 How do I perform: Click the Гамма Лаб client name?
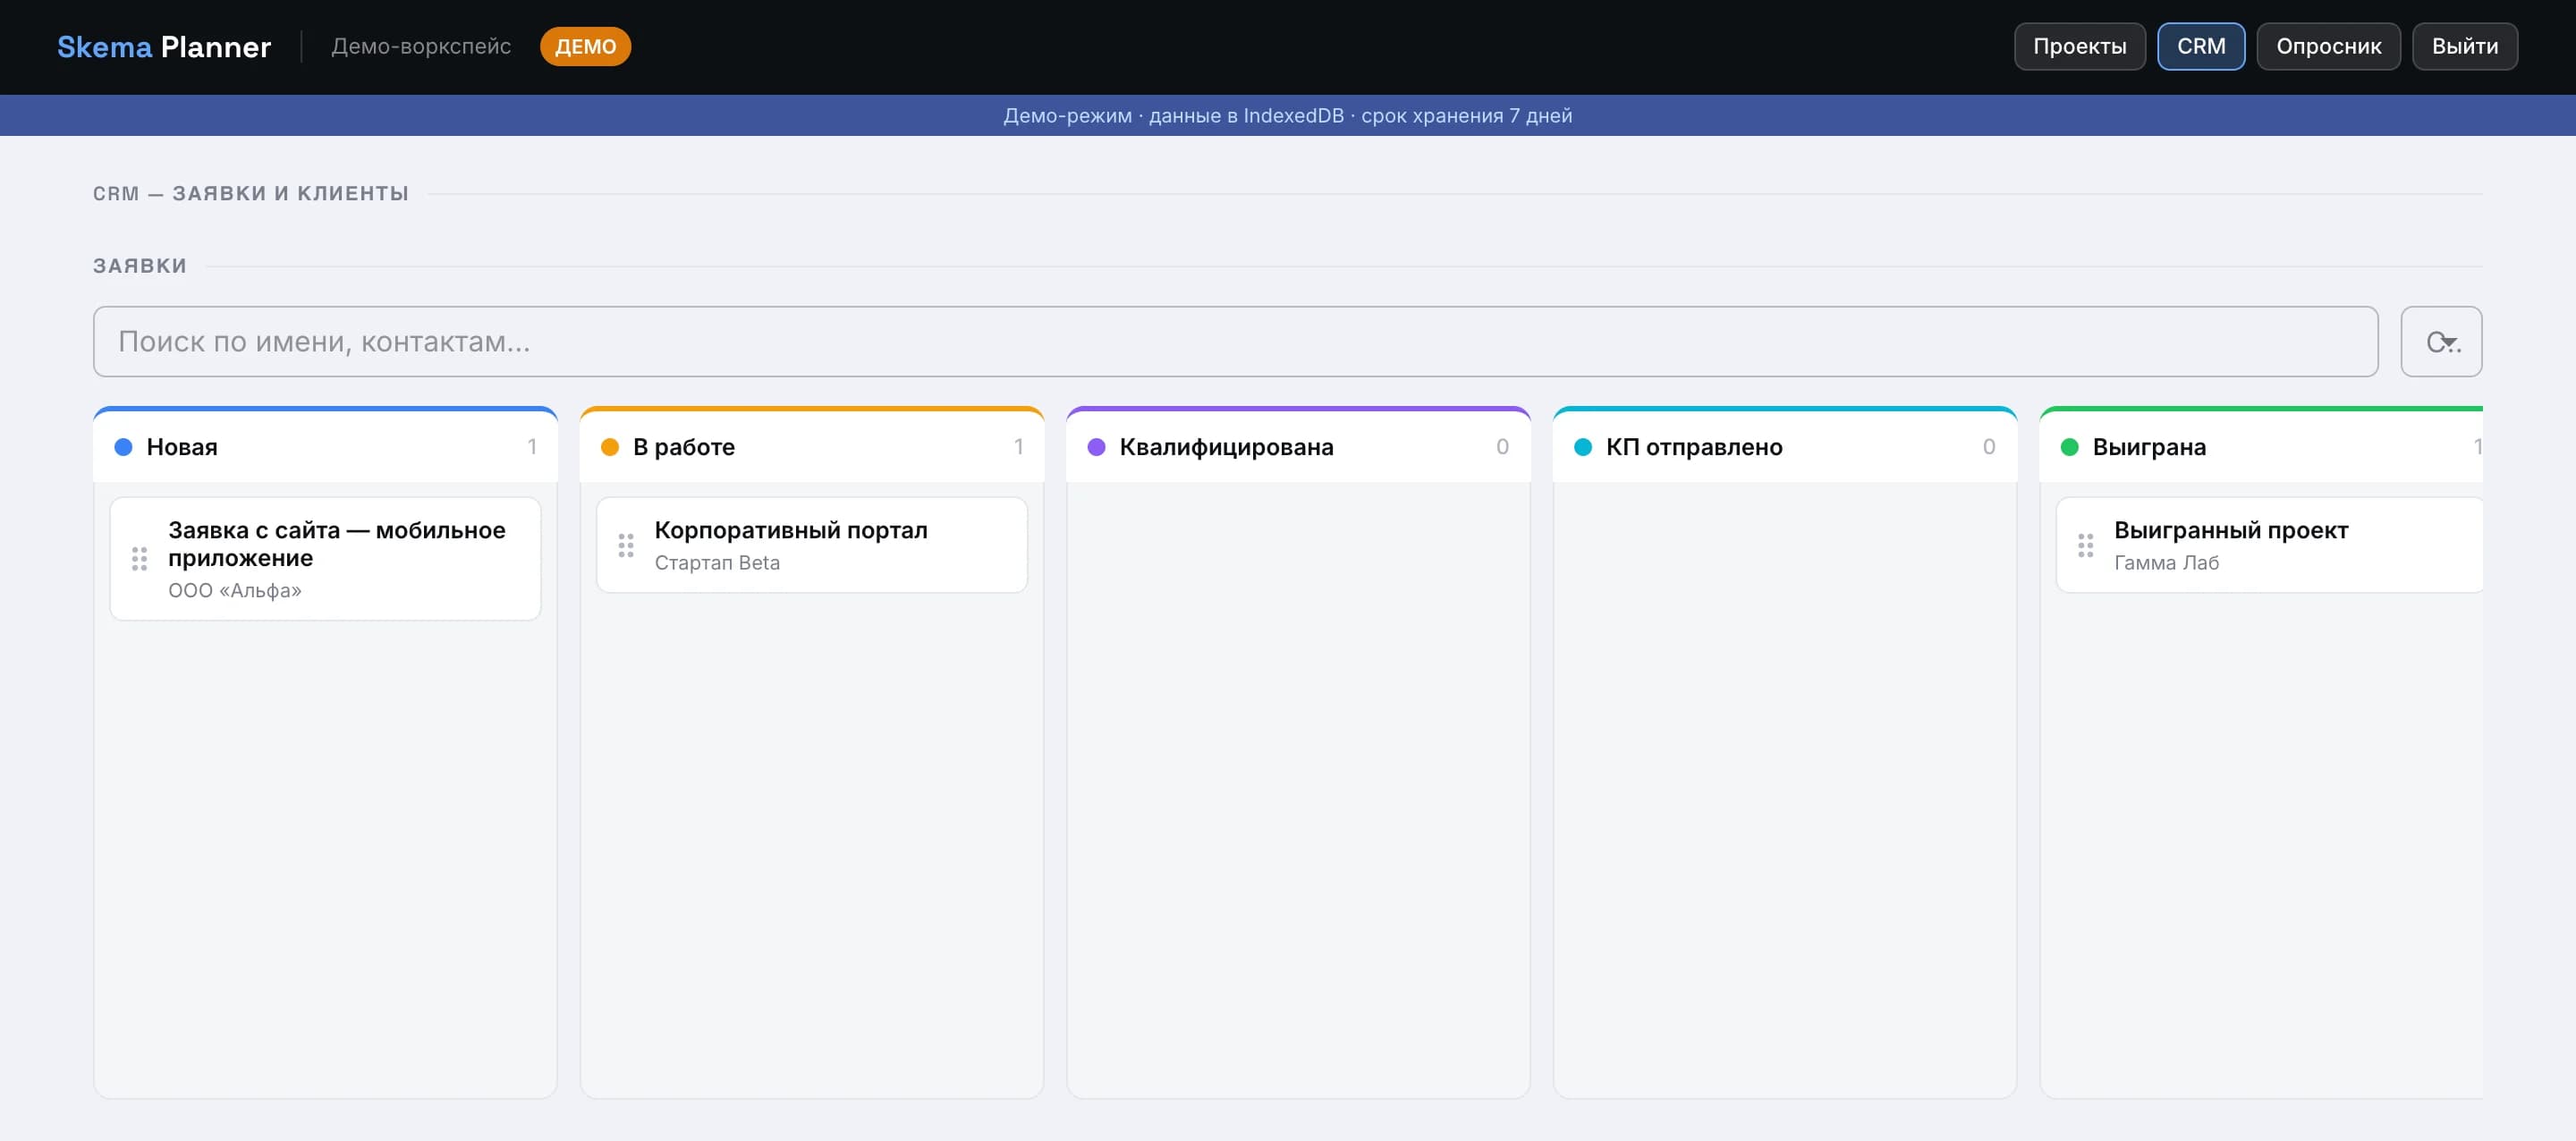coord(2166,563)
